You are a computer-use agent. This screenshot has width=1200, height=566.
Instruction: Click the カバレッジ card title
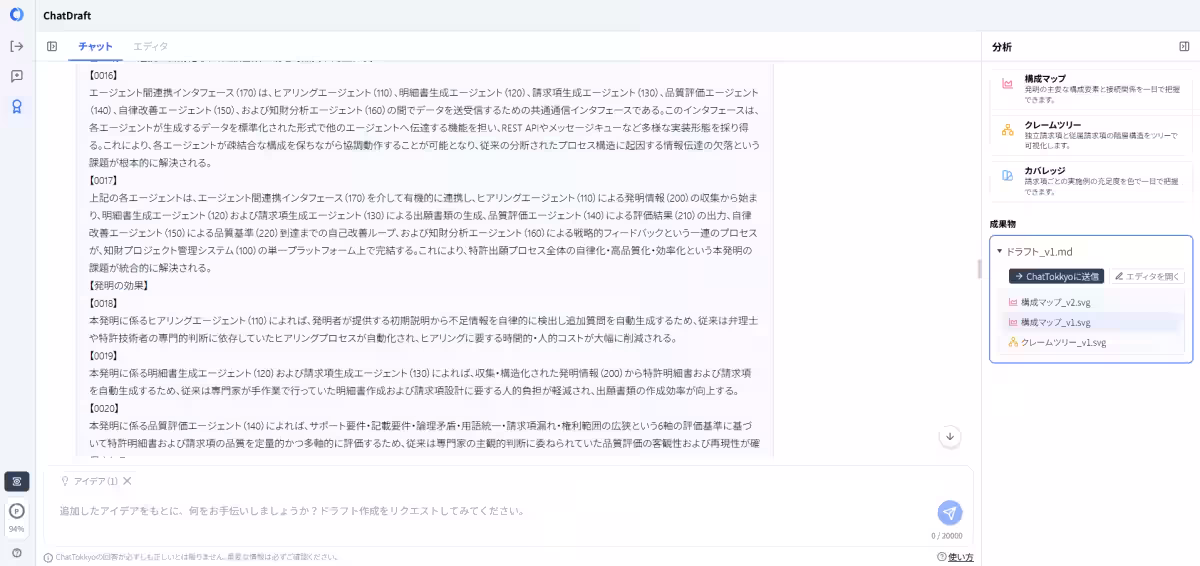pyautogui.click(x=1045, y=171)
